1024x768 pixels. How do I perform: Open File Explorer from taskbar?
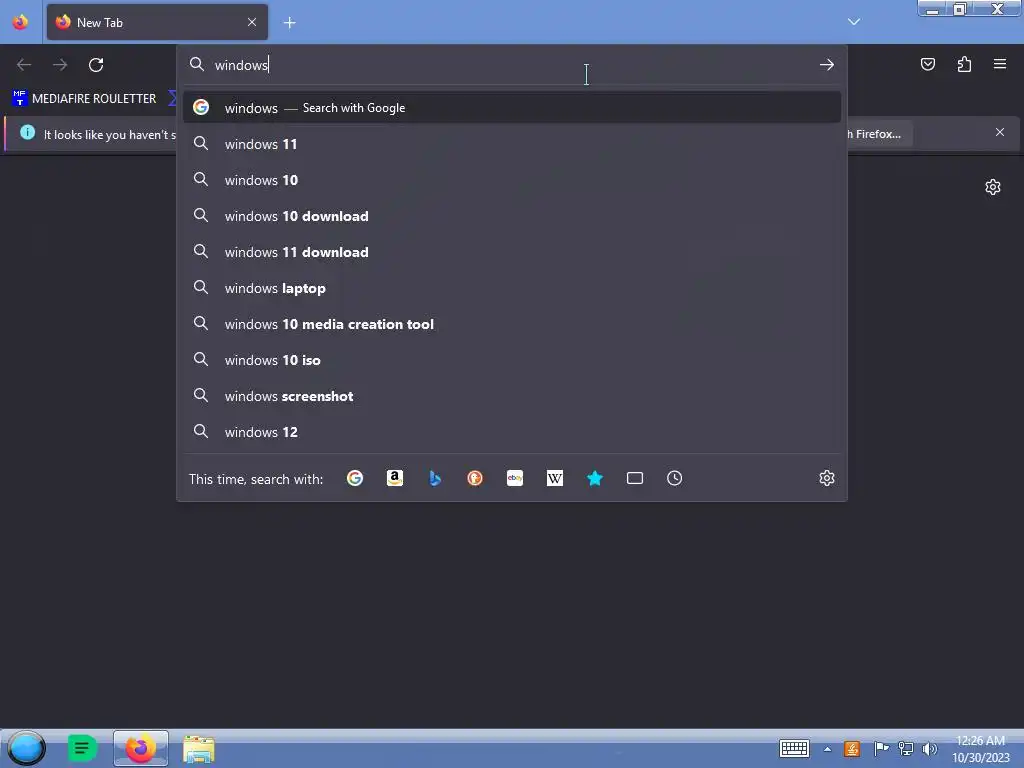[x=199, y=749]
